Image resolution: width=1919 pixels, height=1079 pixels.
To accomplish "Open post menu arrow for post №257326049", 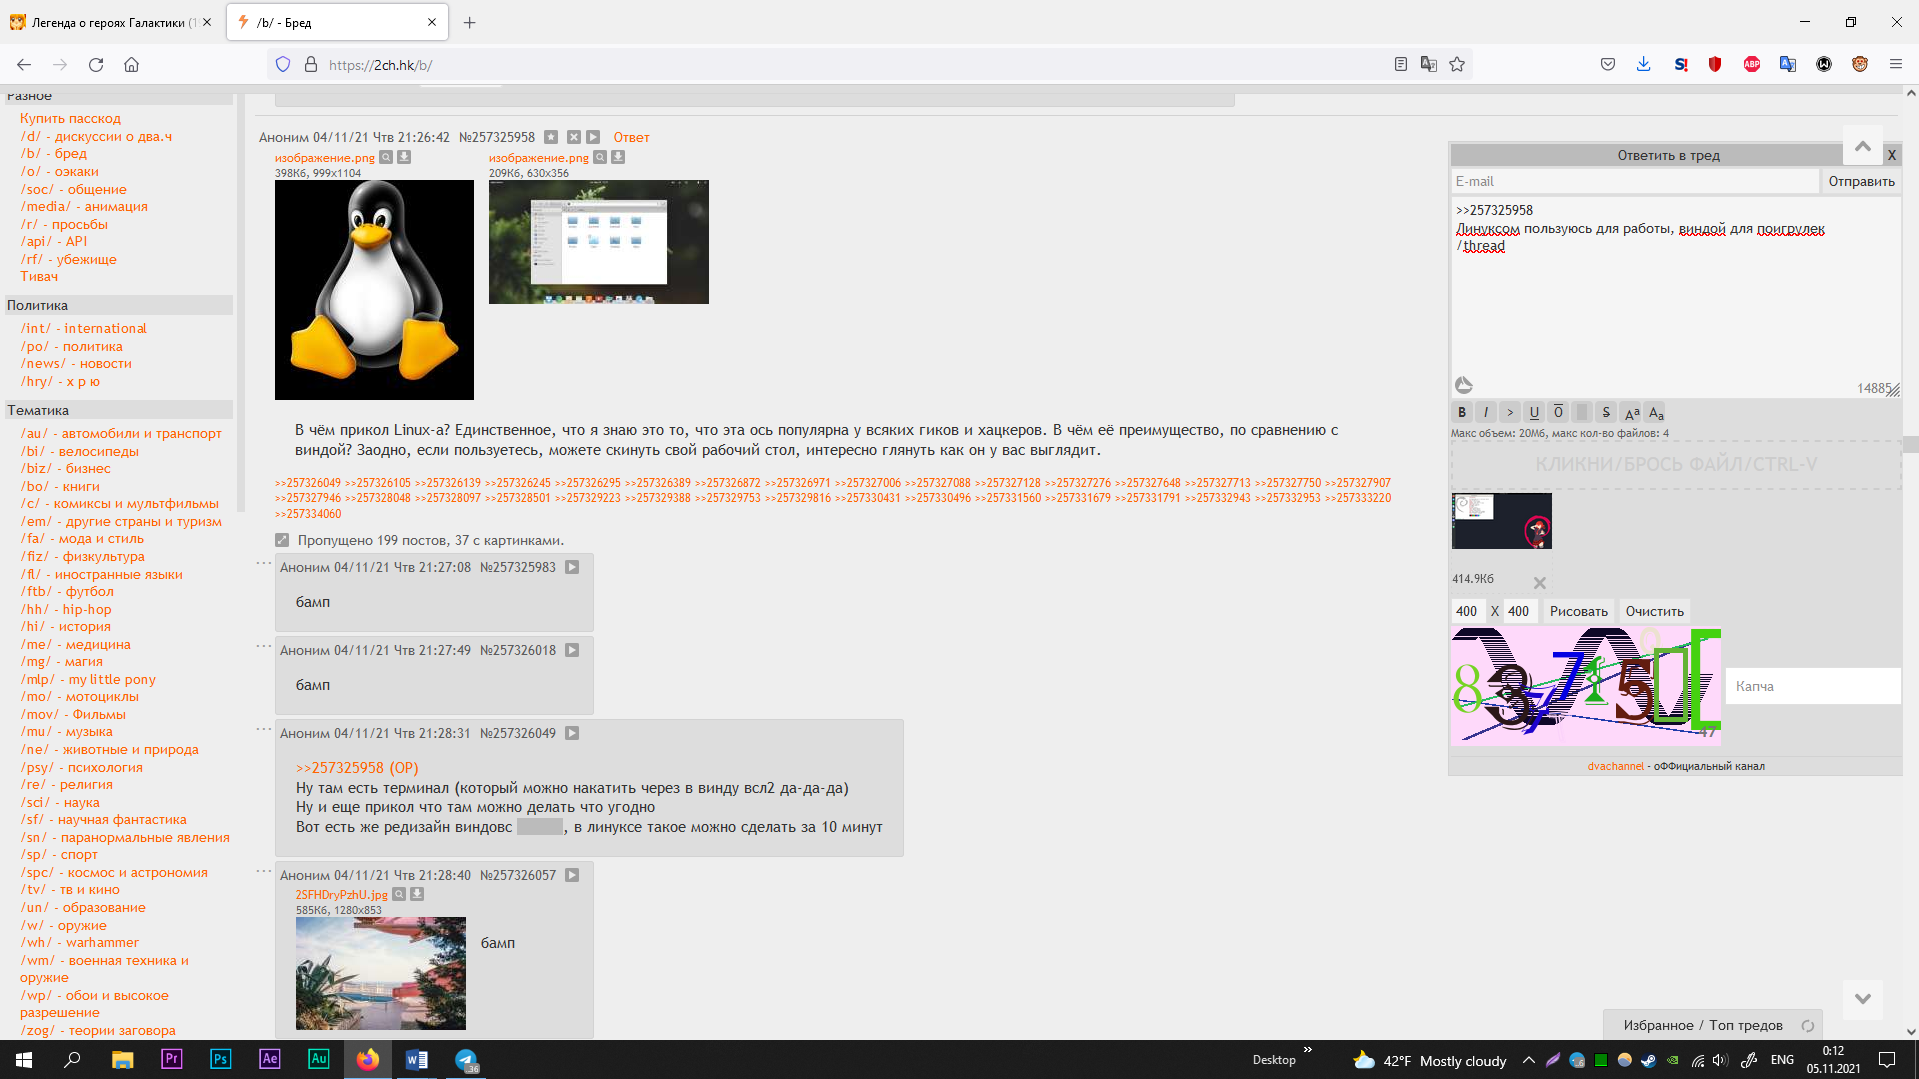I will (x=572, y=733).
